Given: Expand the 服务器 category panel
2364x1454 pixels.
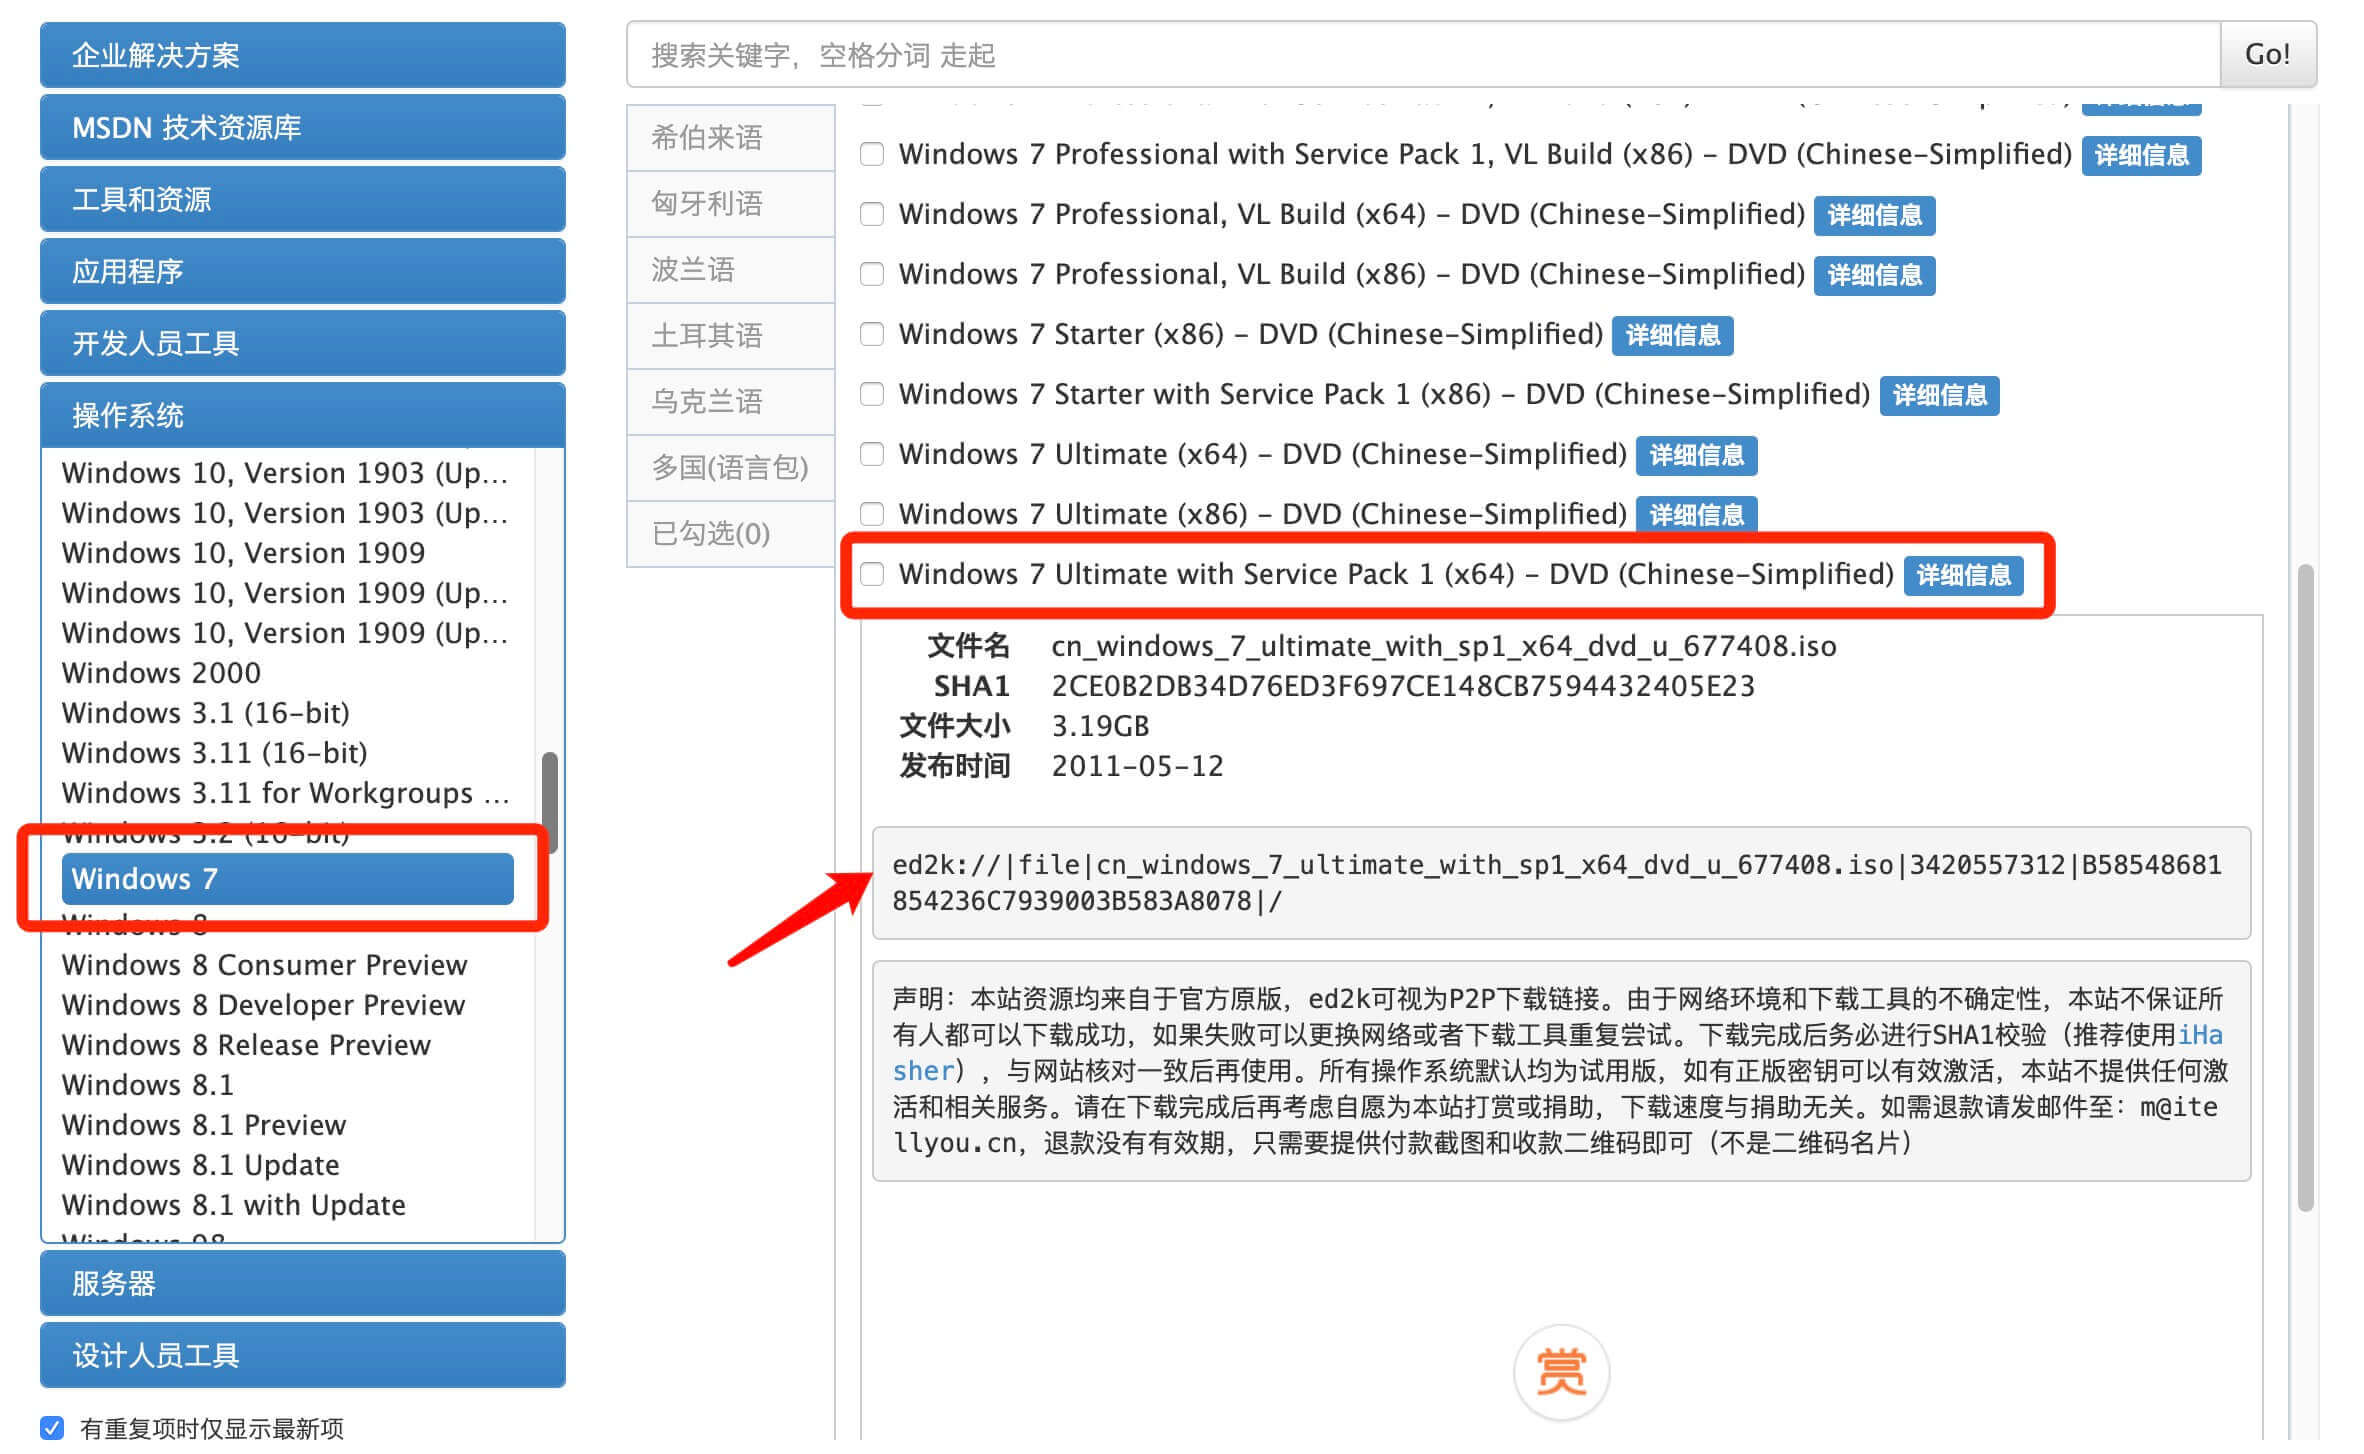Looking at the screenshot, I should (x=302, y=1283).
